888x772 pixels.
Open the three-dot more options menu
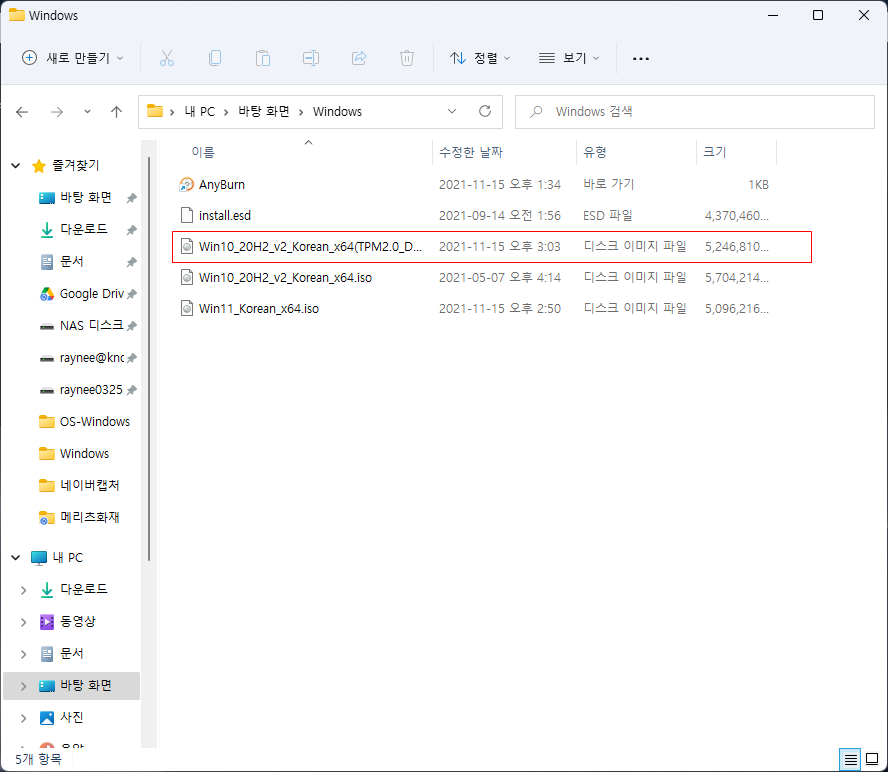tap(641, 58)
